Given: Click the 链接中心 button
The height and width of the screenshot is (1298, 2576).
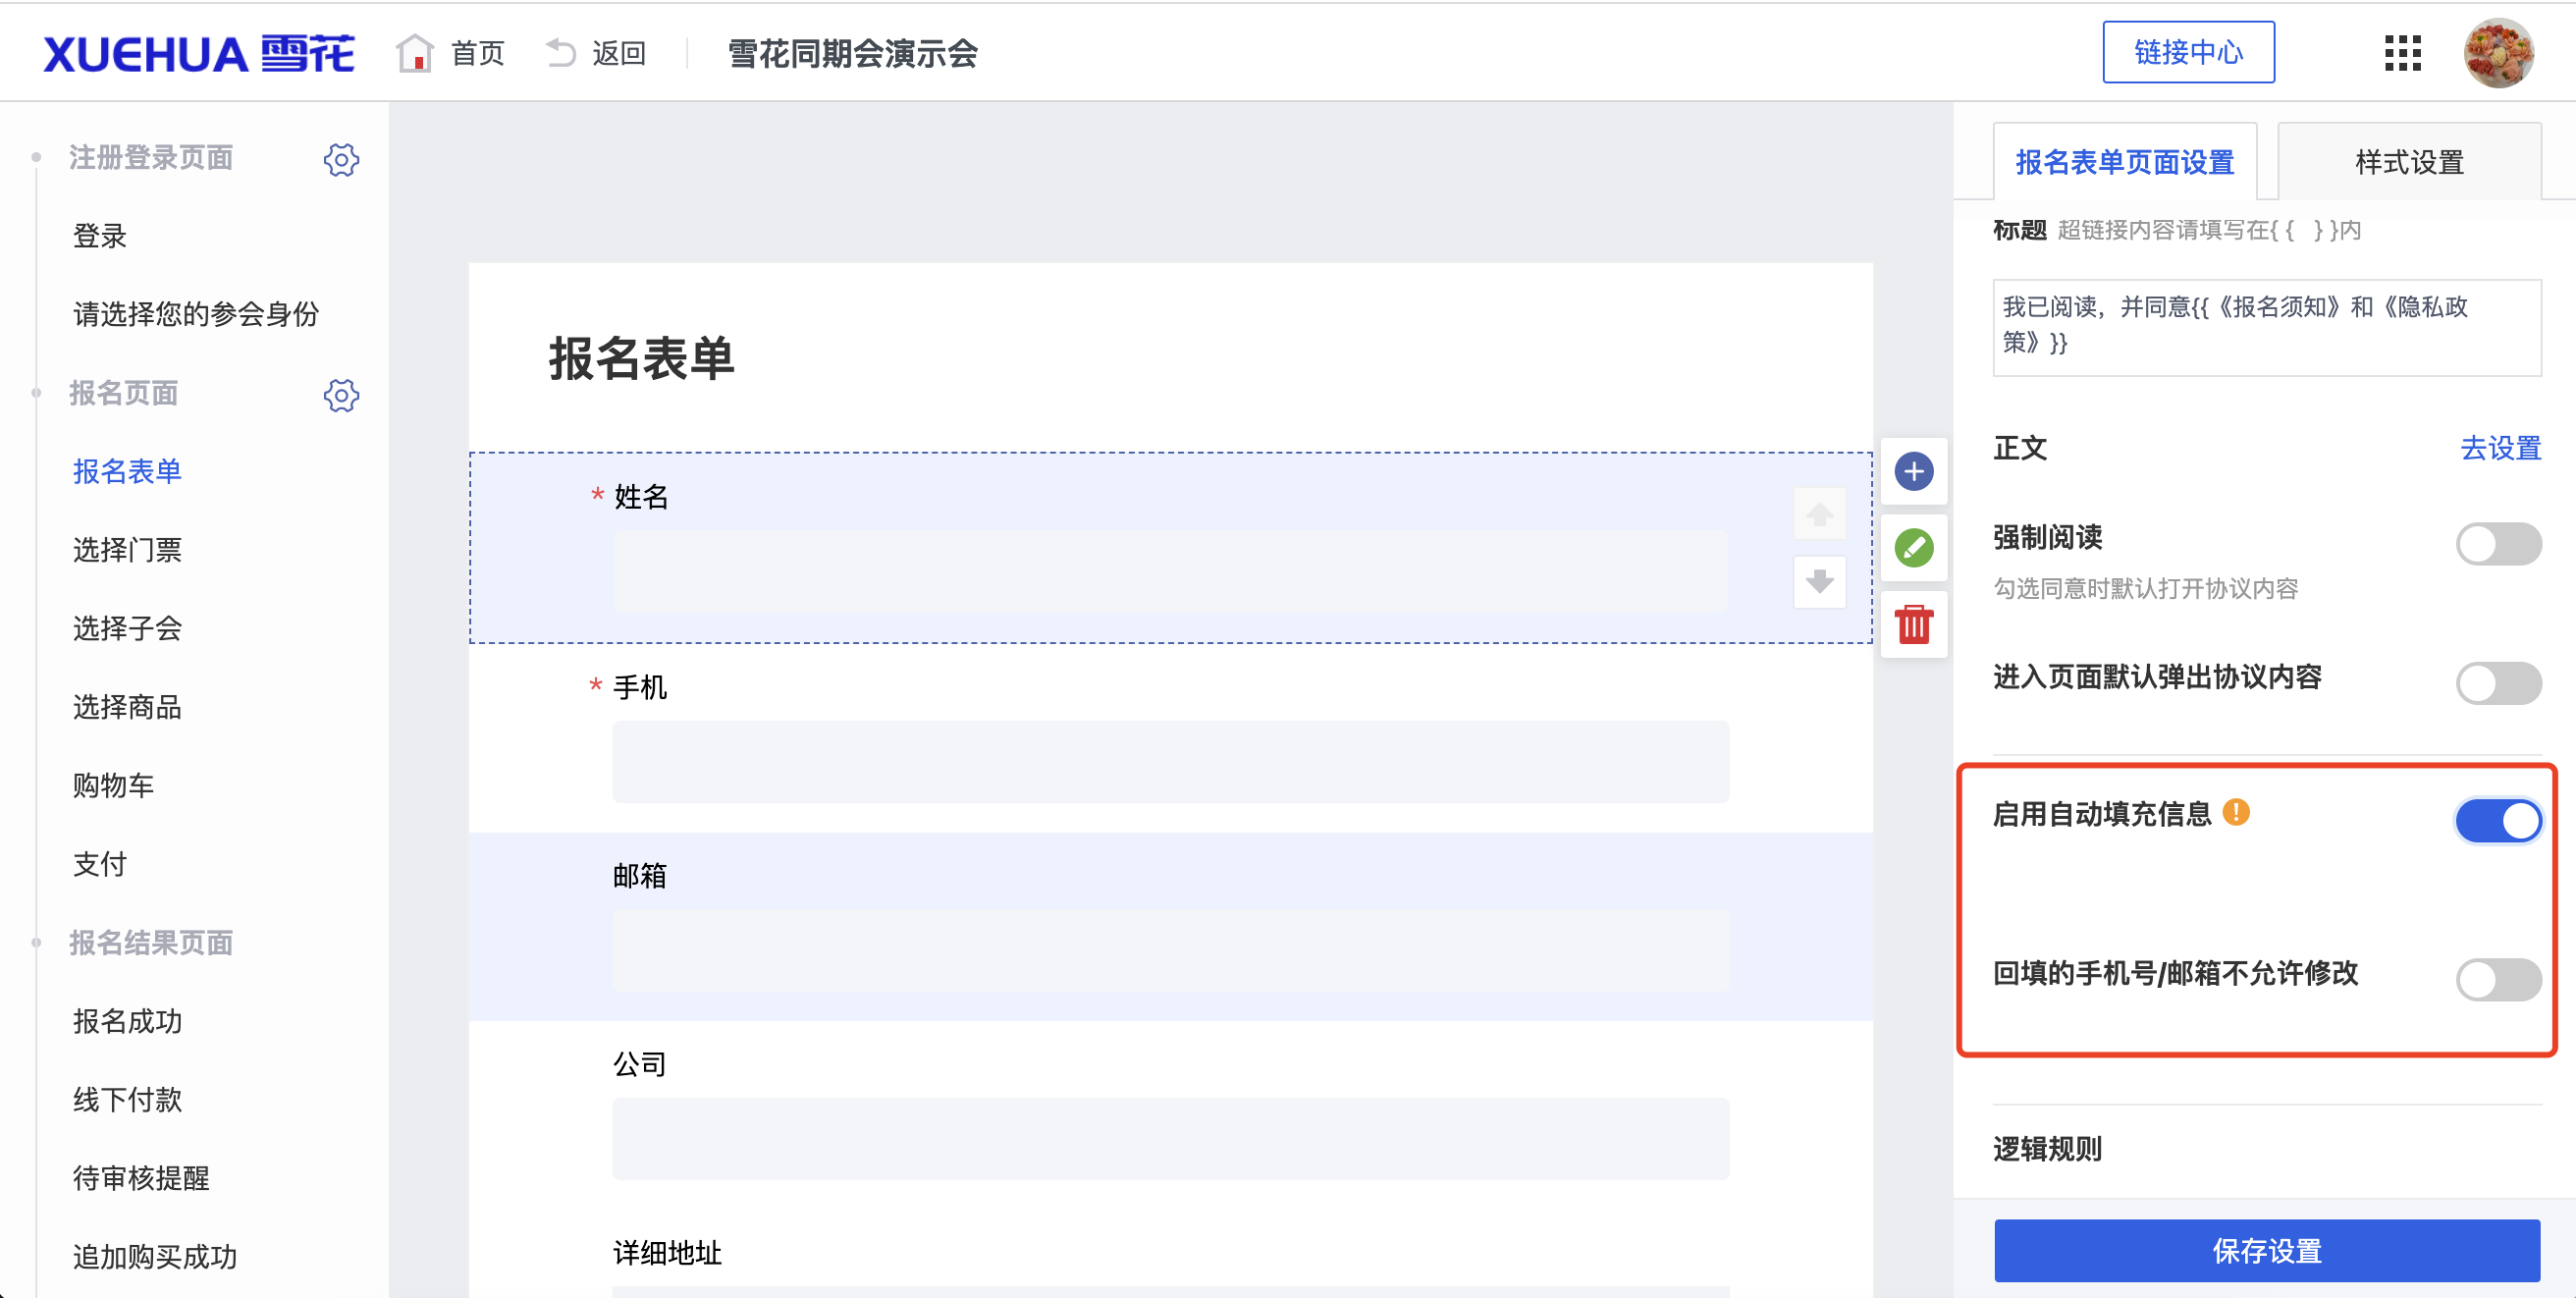Looking at the screenshot, I should click(x=2188, y=52).
